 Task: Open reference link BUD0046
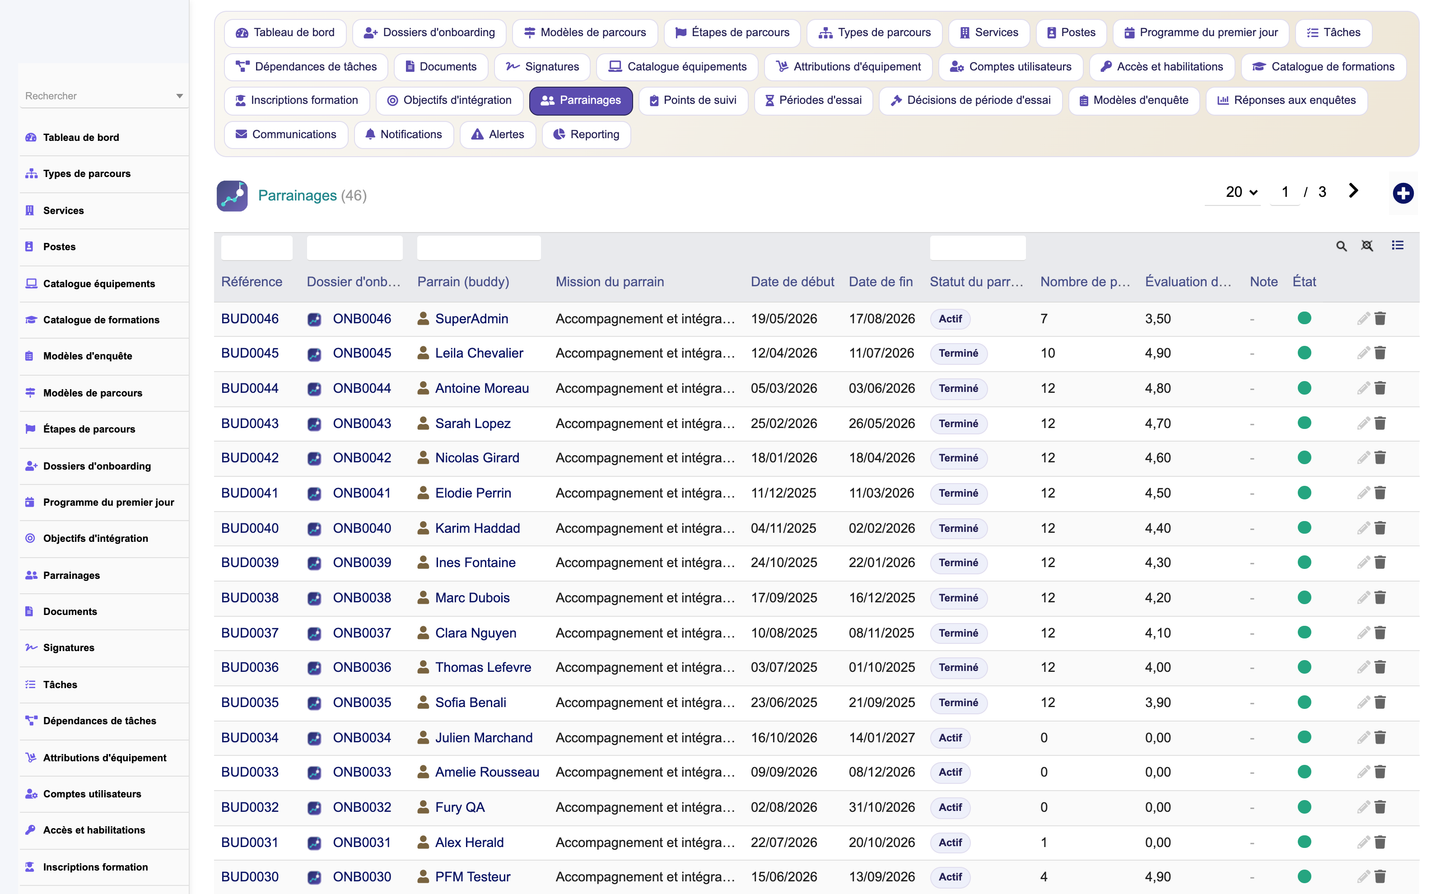[250, 319]
